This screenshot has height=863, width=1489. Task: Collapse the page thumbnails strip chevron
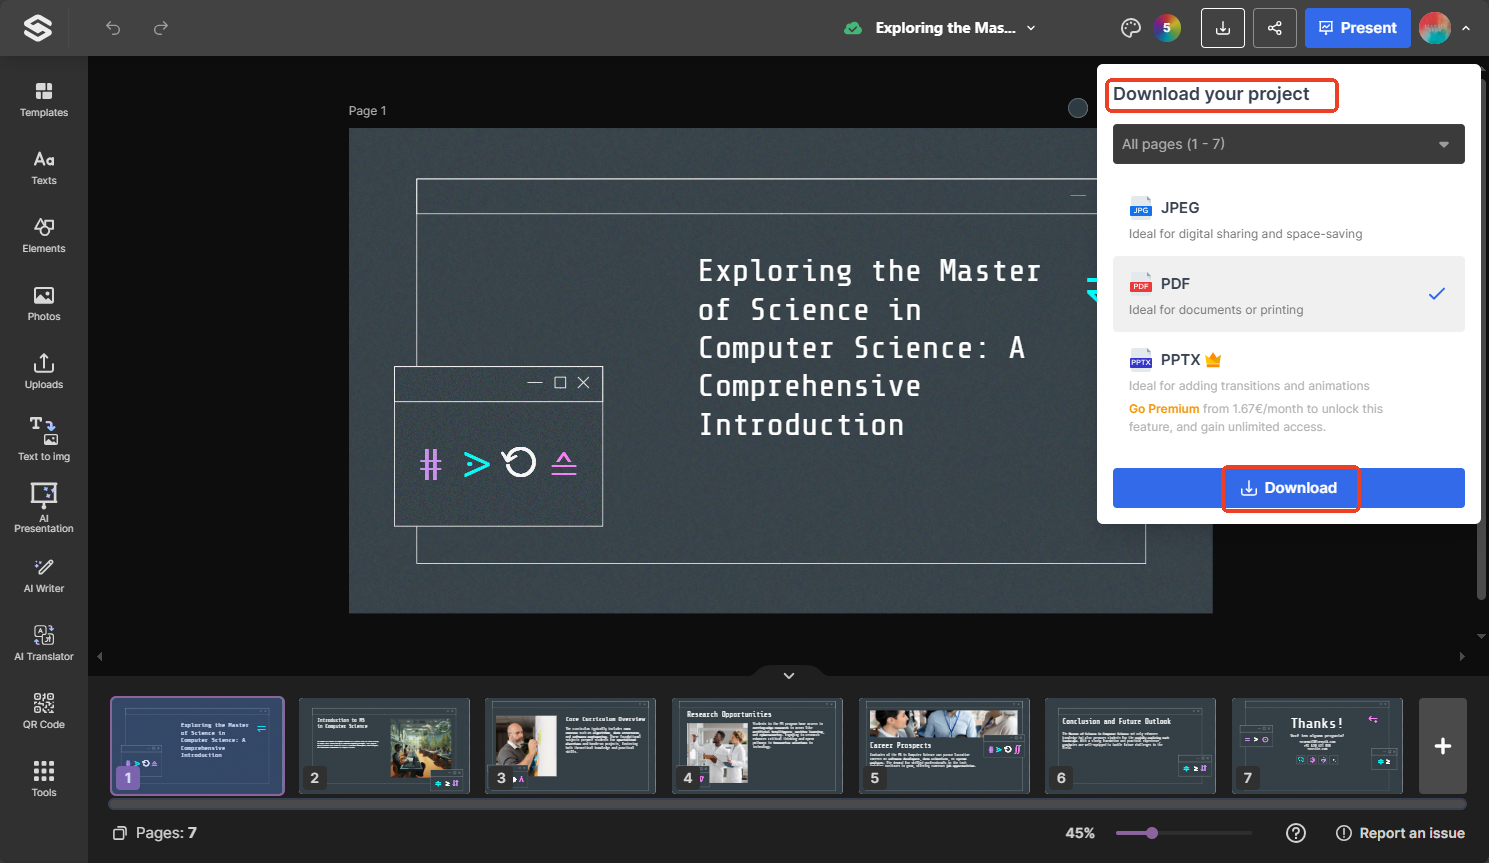(789, 676)
